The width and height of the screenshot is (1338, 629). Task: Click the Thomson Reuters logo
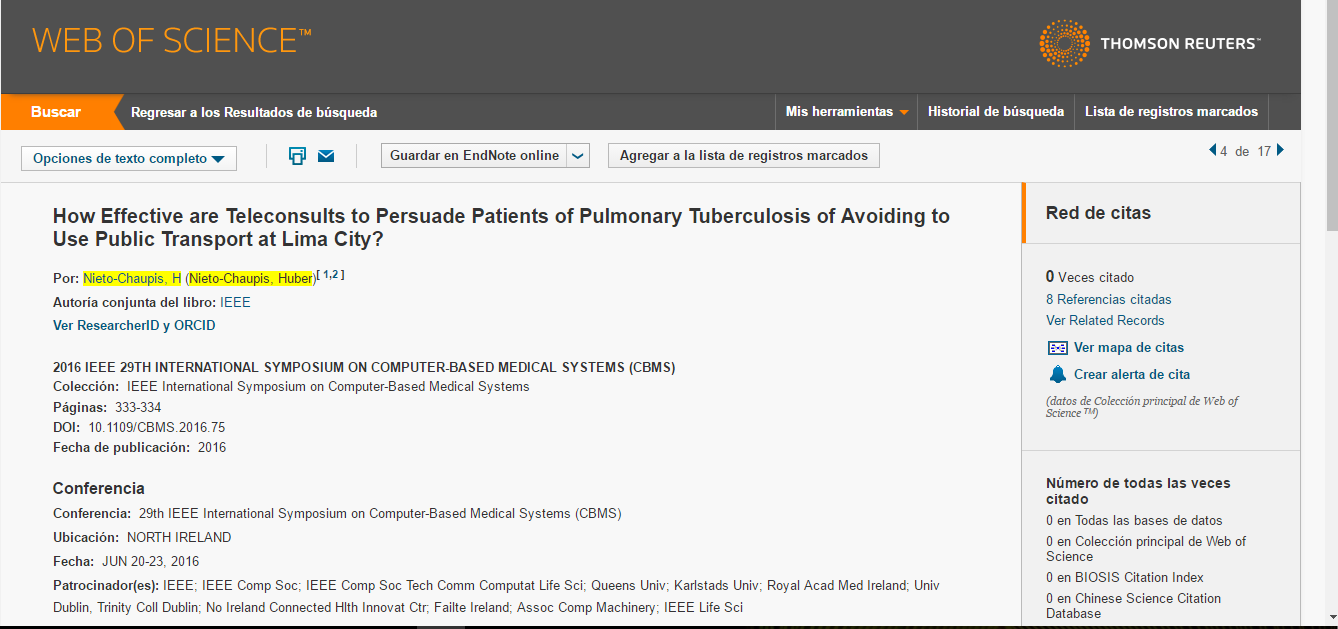point(1150,44)
